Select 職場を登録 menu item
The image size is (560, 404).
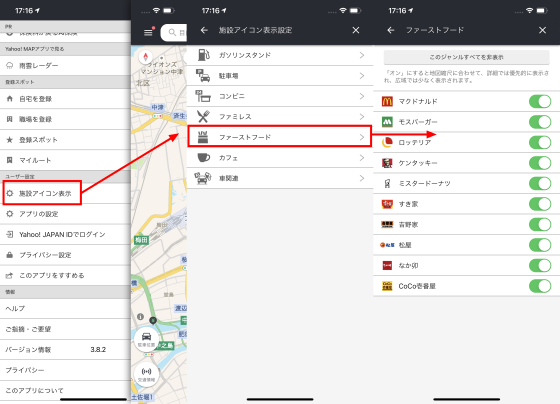click(65, 119)
